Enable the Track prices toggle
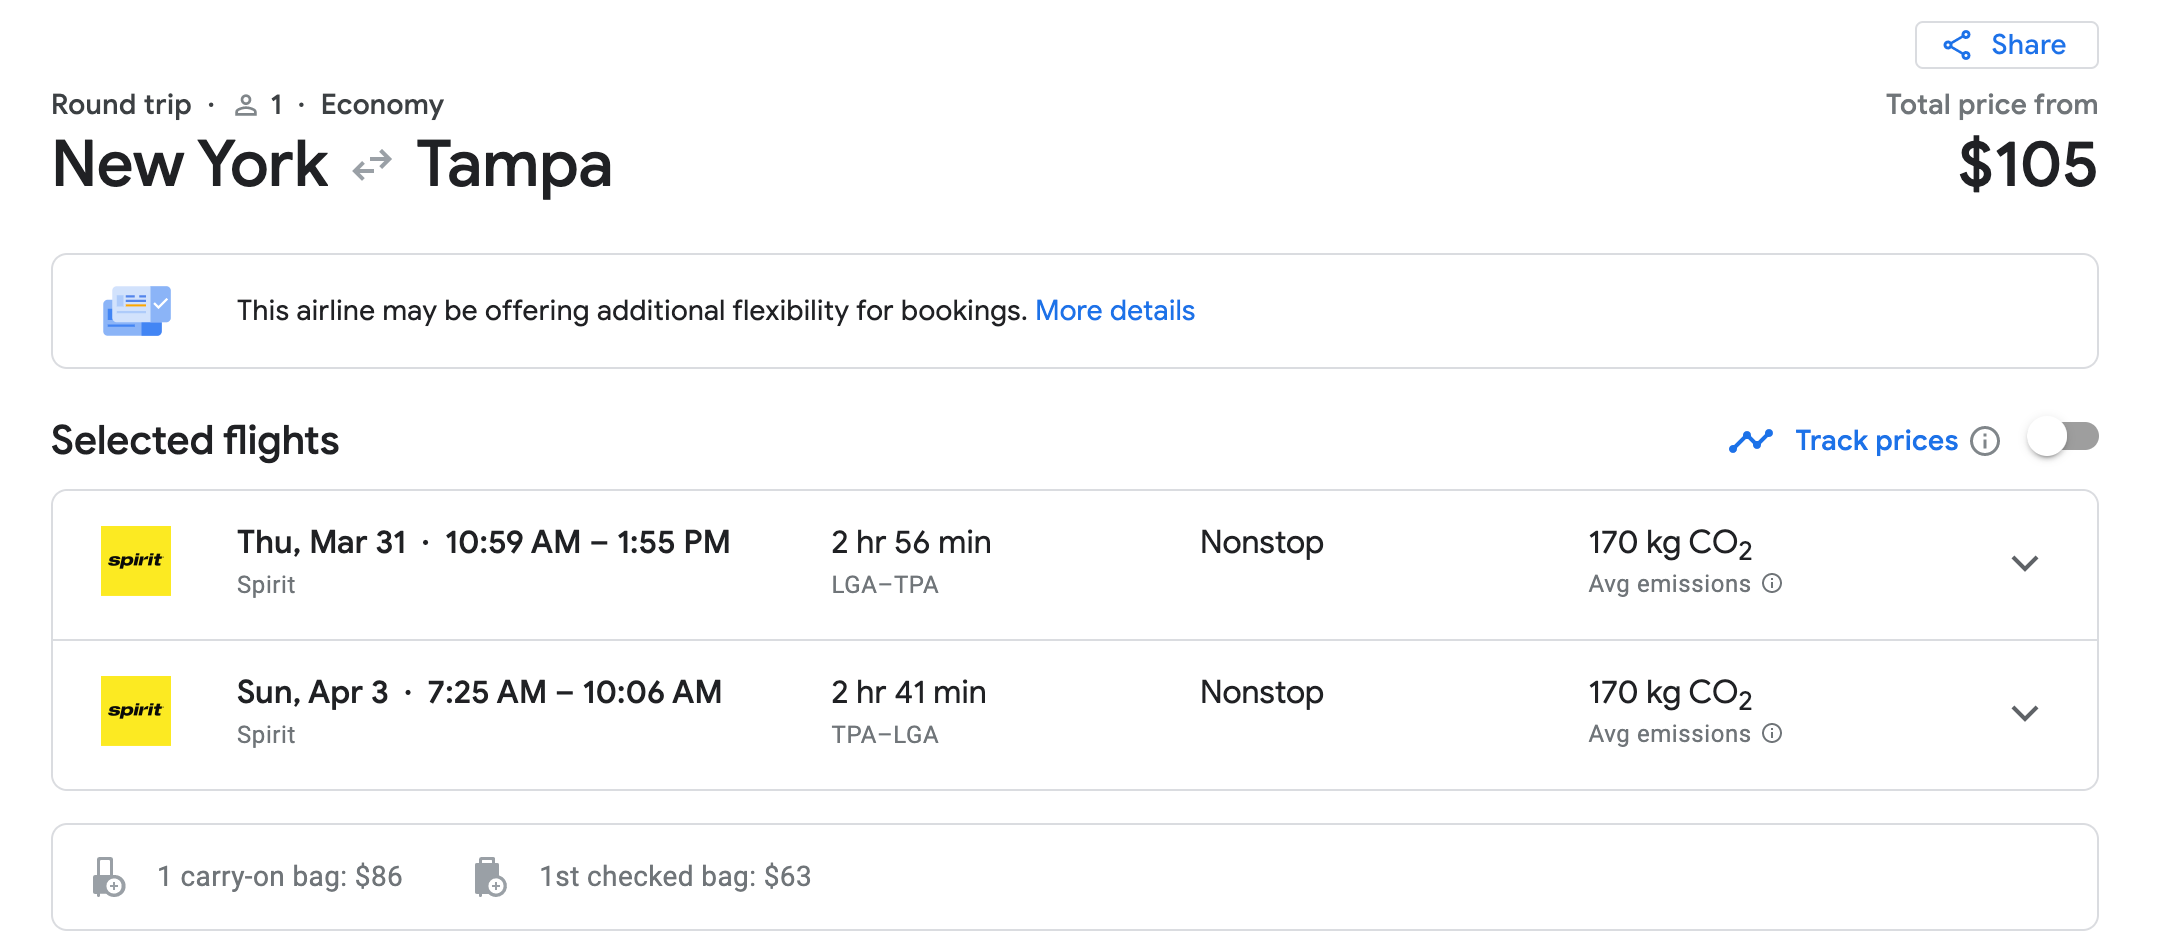The height and width of the screenshot is (946, 2157). click(x=2063, y=438)
